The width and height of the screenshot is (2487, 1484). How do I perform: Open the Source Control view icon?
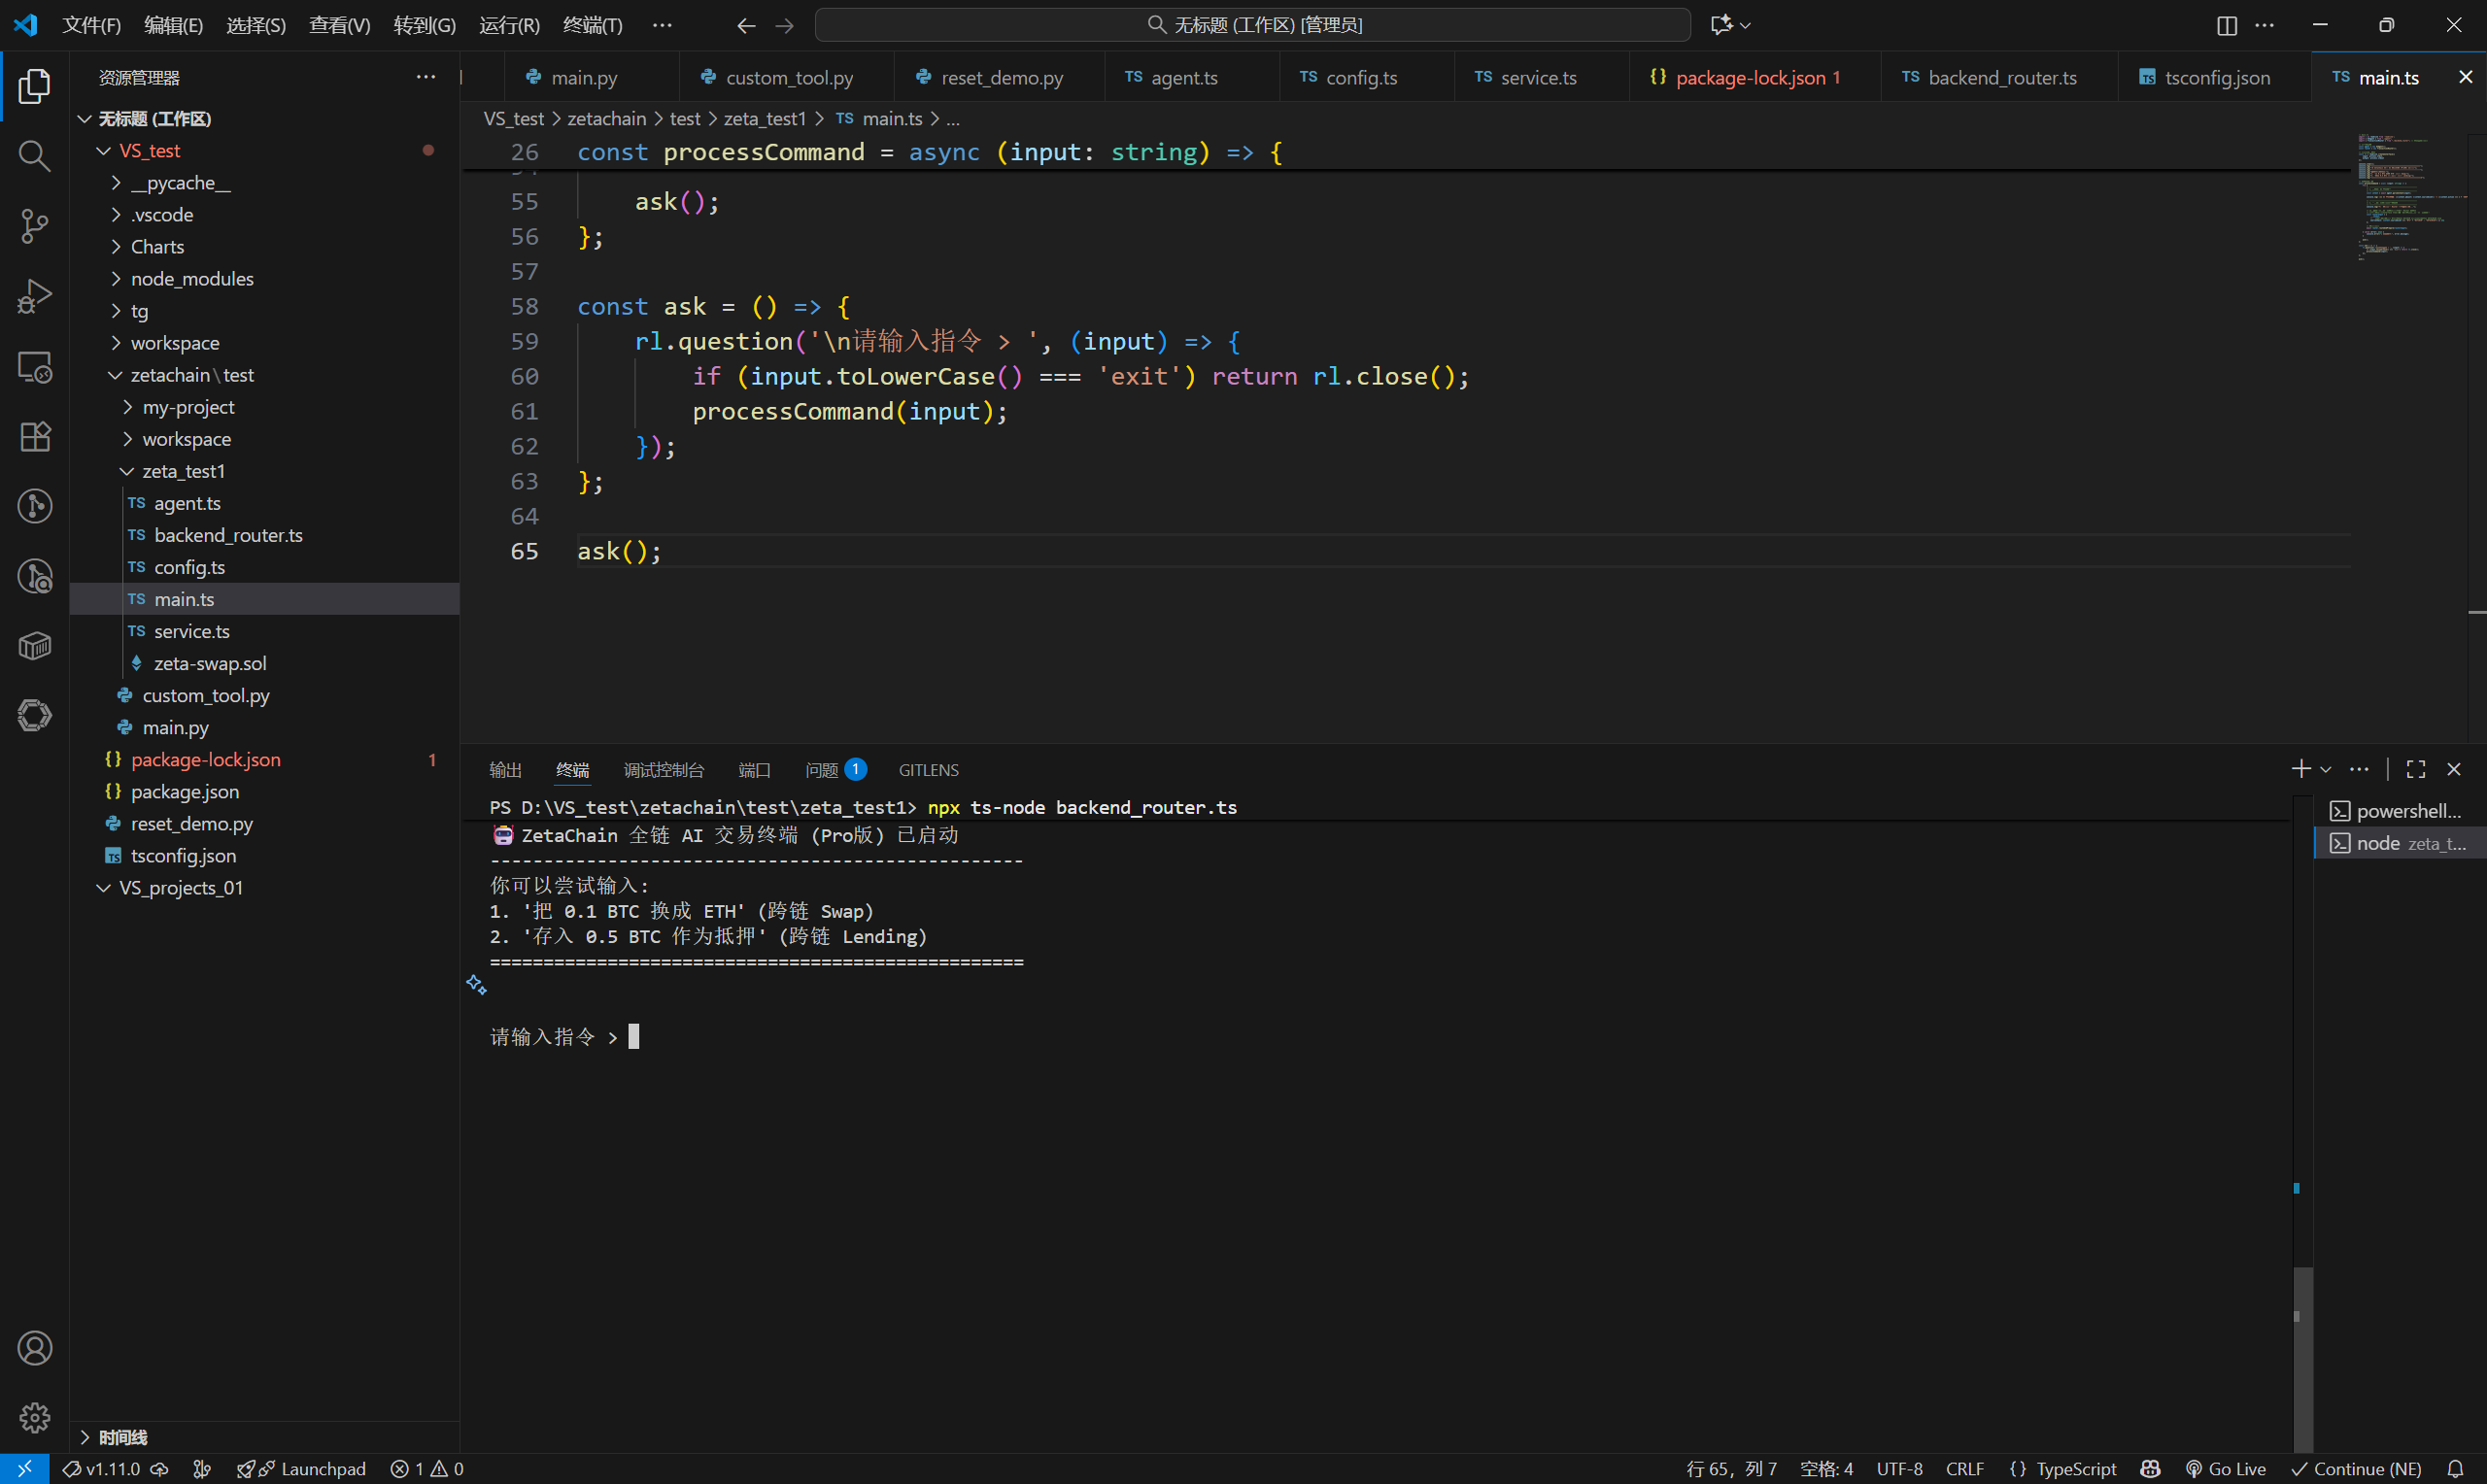click(34, 226)
